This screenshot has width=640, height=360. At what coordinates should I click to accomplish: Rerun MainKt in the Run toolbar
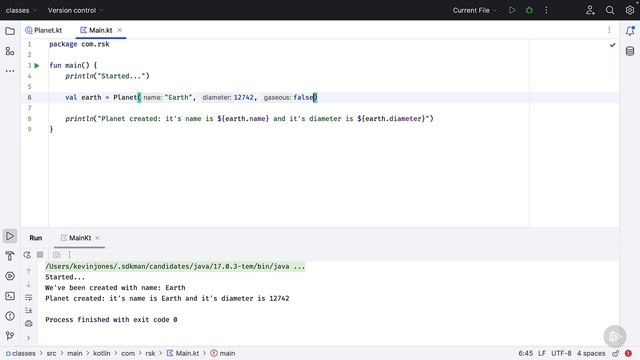tap(27, 255)
